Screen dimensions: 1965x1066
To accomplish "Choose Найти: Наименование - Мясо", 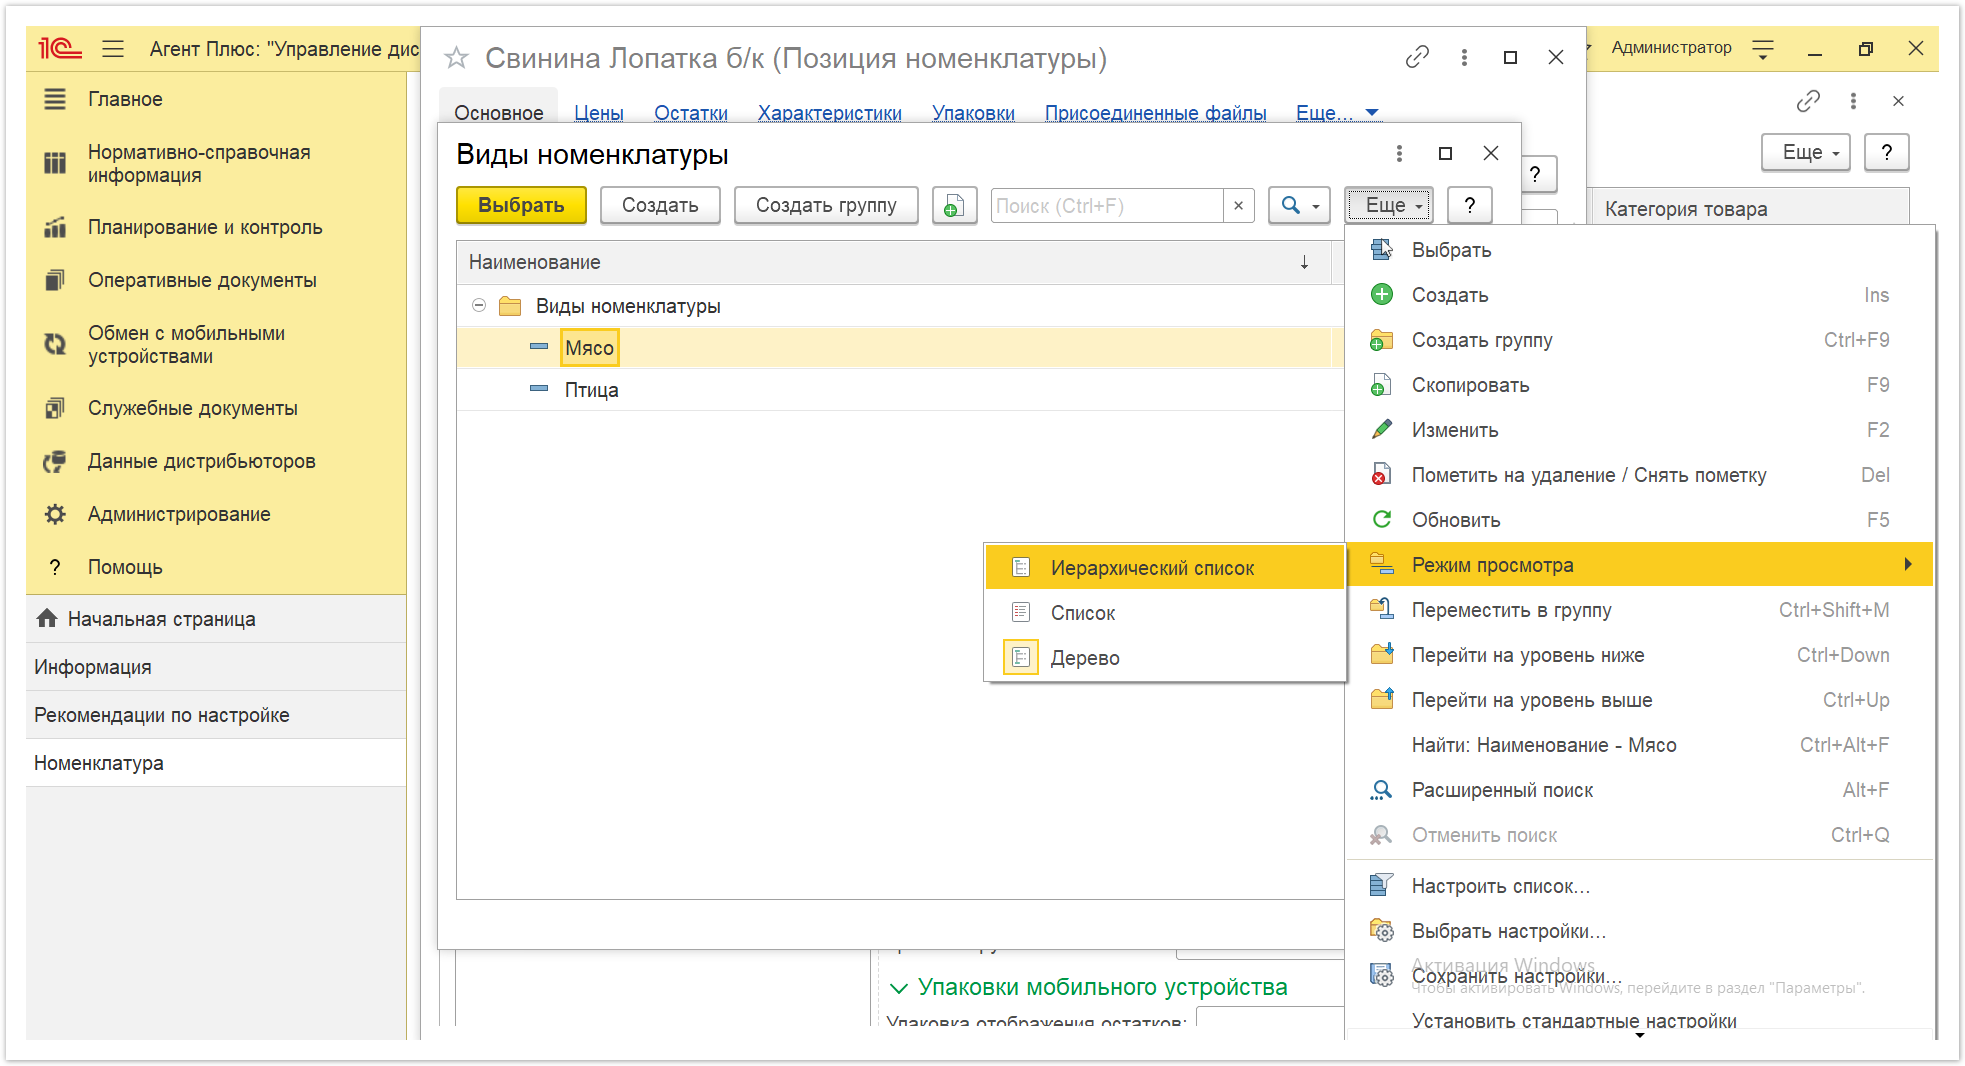I will click(1639, 745).
